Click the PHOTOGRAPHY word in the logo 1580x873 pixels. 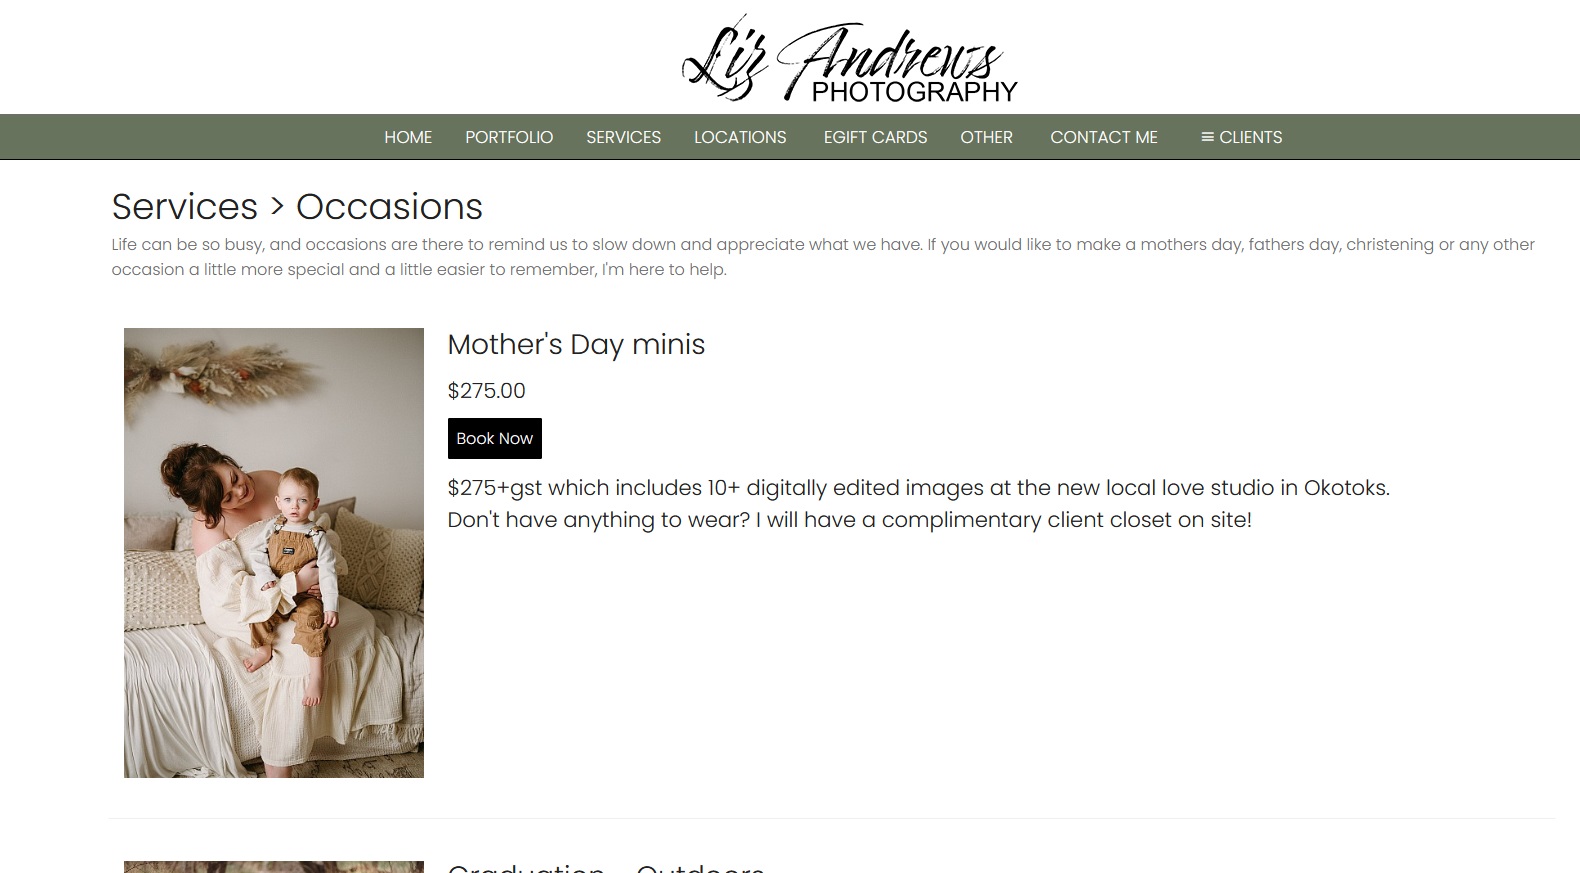(914, 92)
